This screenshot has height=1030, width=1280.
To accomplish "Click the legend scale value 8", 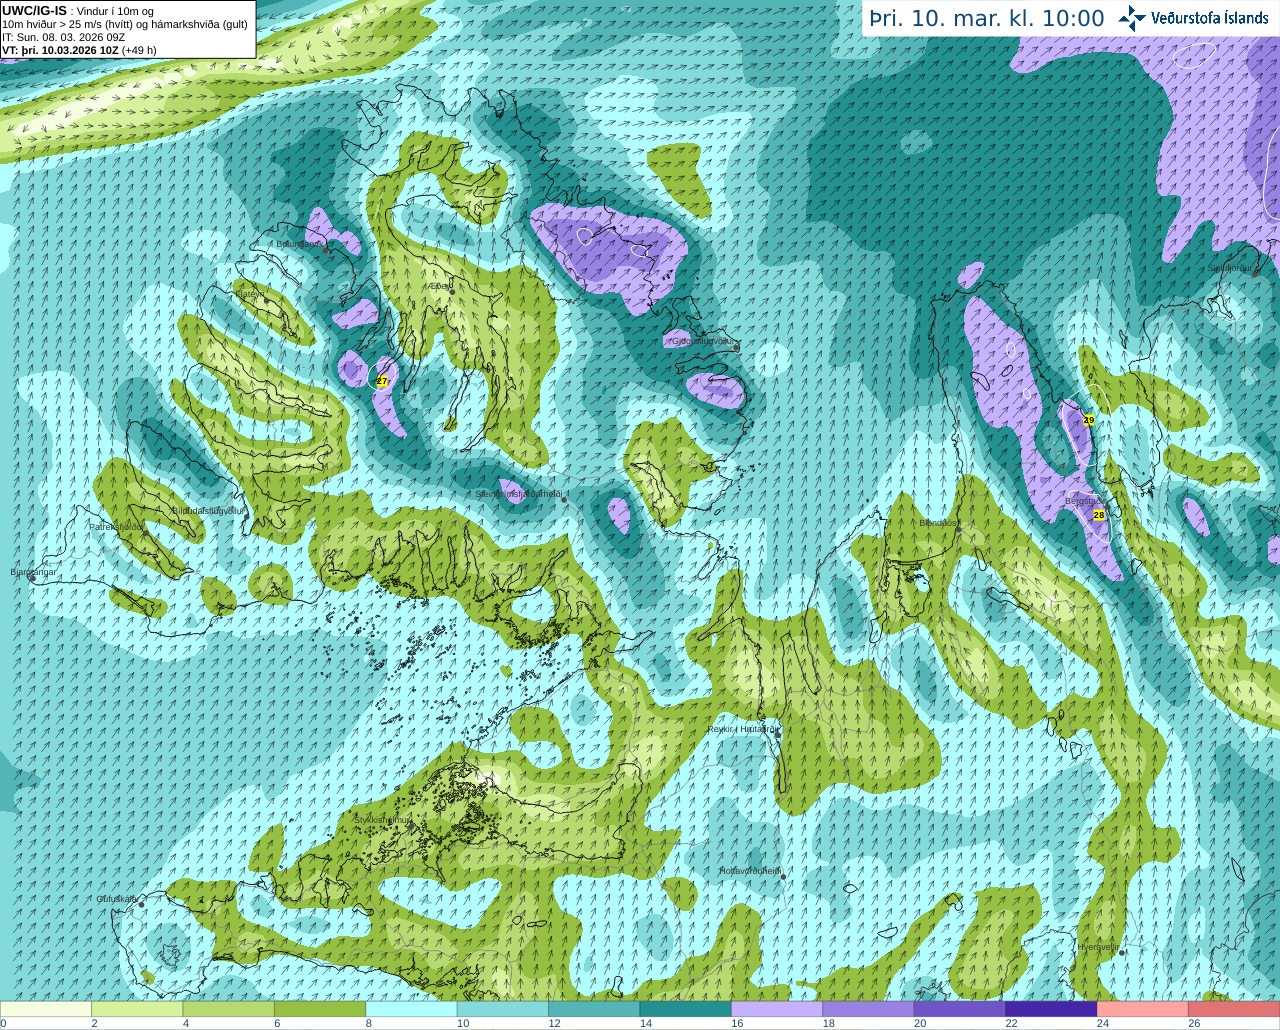I will tap(370, 1024).
